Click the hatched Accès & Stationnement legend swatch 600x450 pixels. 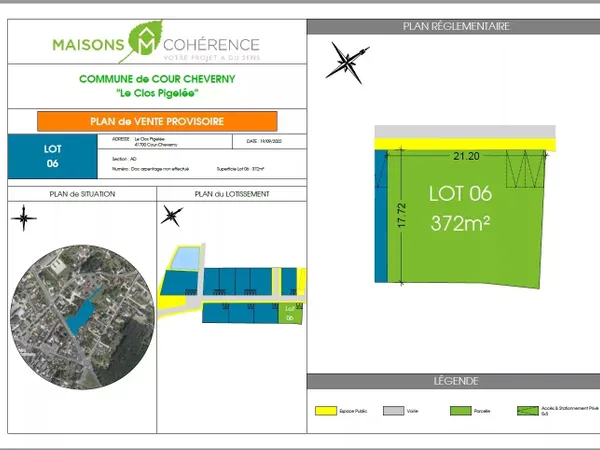point(528,411)
